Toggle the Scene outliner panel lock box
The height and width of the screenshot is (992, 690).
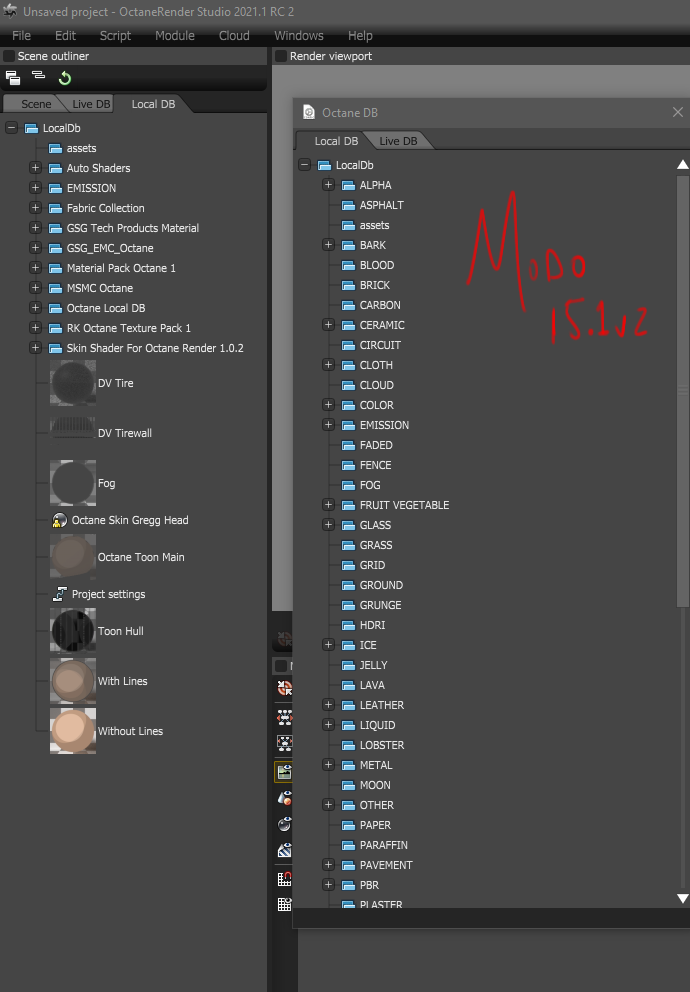[x=9, y=56]
